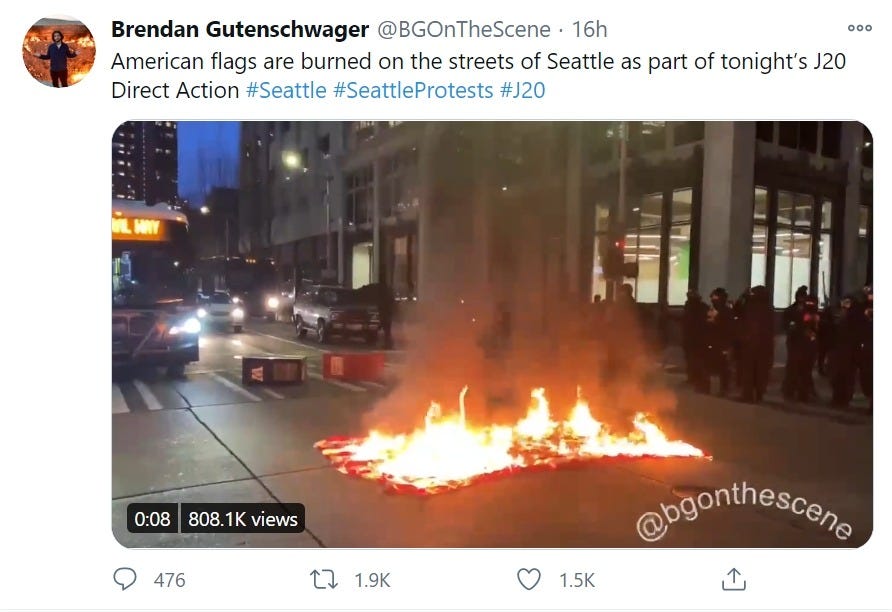Screen dimensions: 892x612
Task: Open the reply speech bubble icon
Action: pos(125,579)
